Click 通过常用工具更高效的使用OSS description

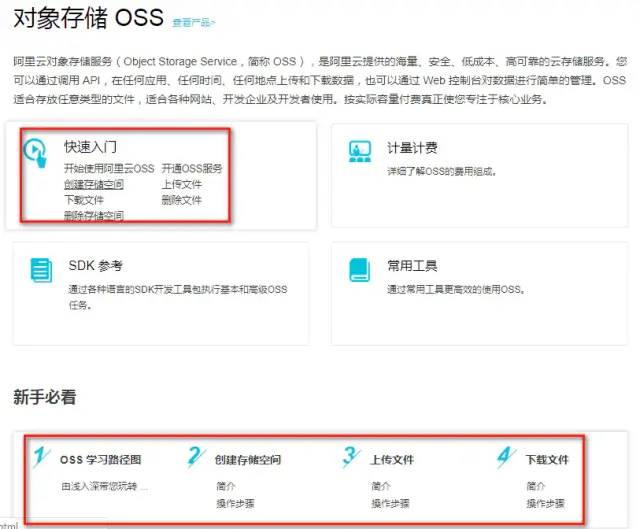click(x=456, y=290)
